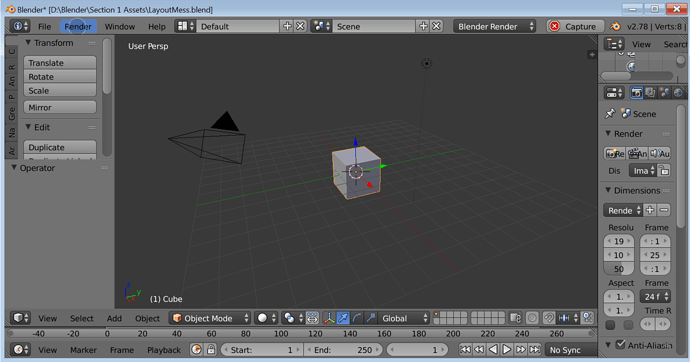Enable the Anti-Aliasing checkbox
The height and width of the screenshot is (362, 690).
tap(620, 344)
